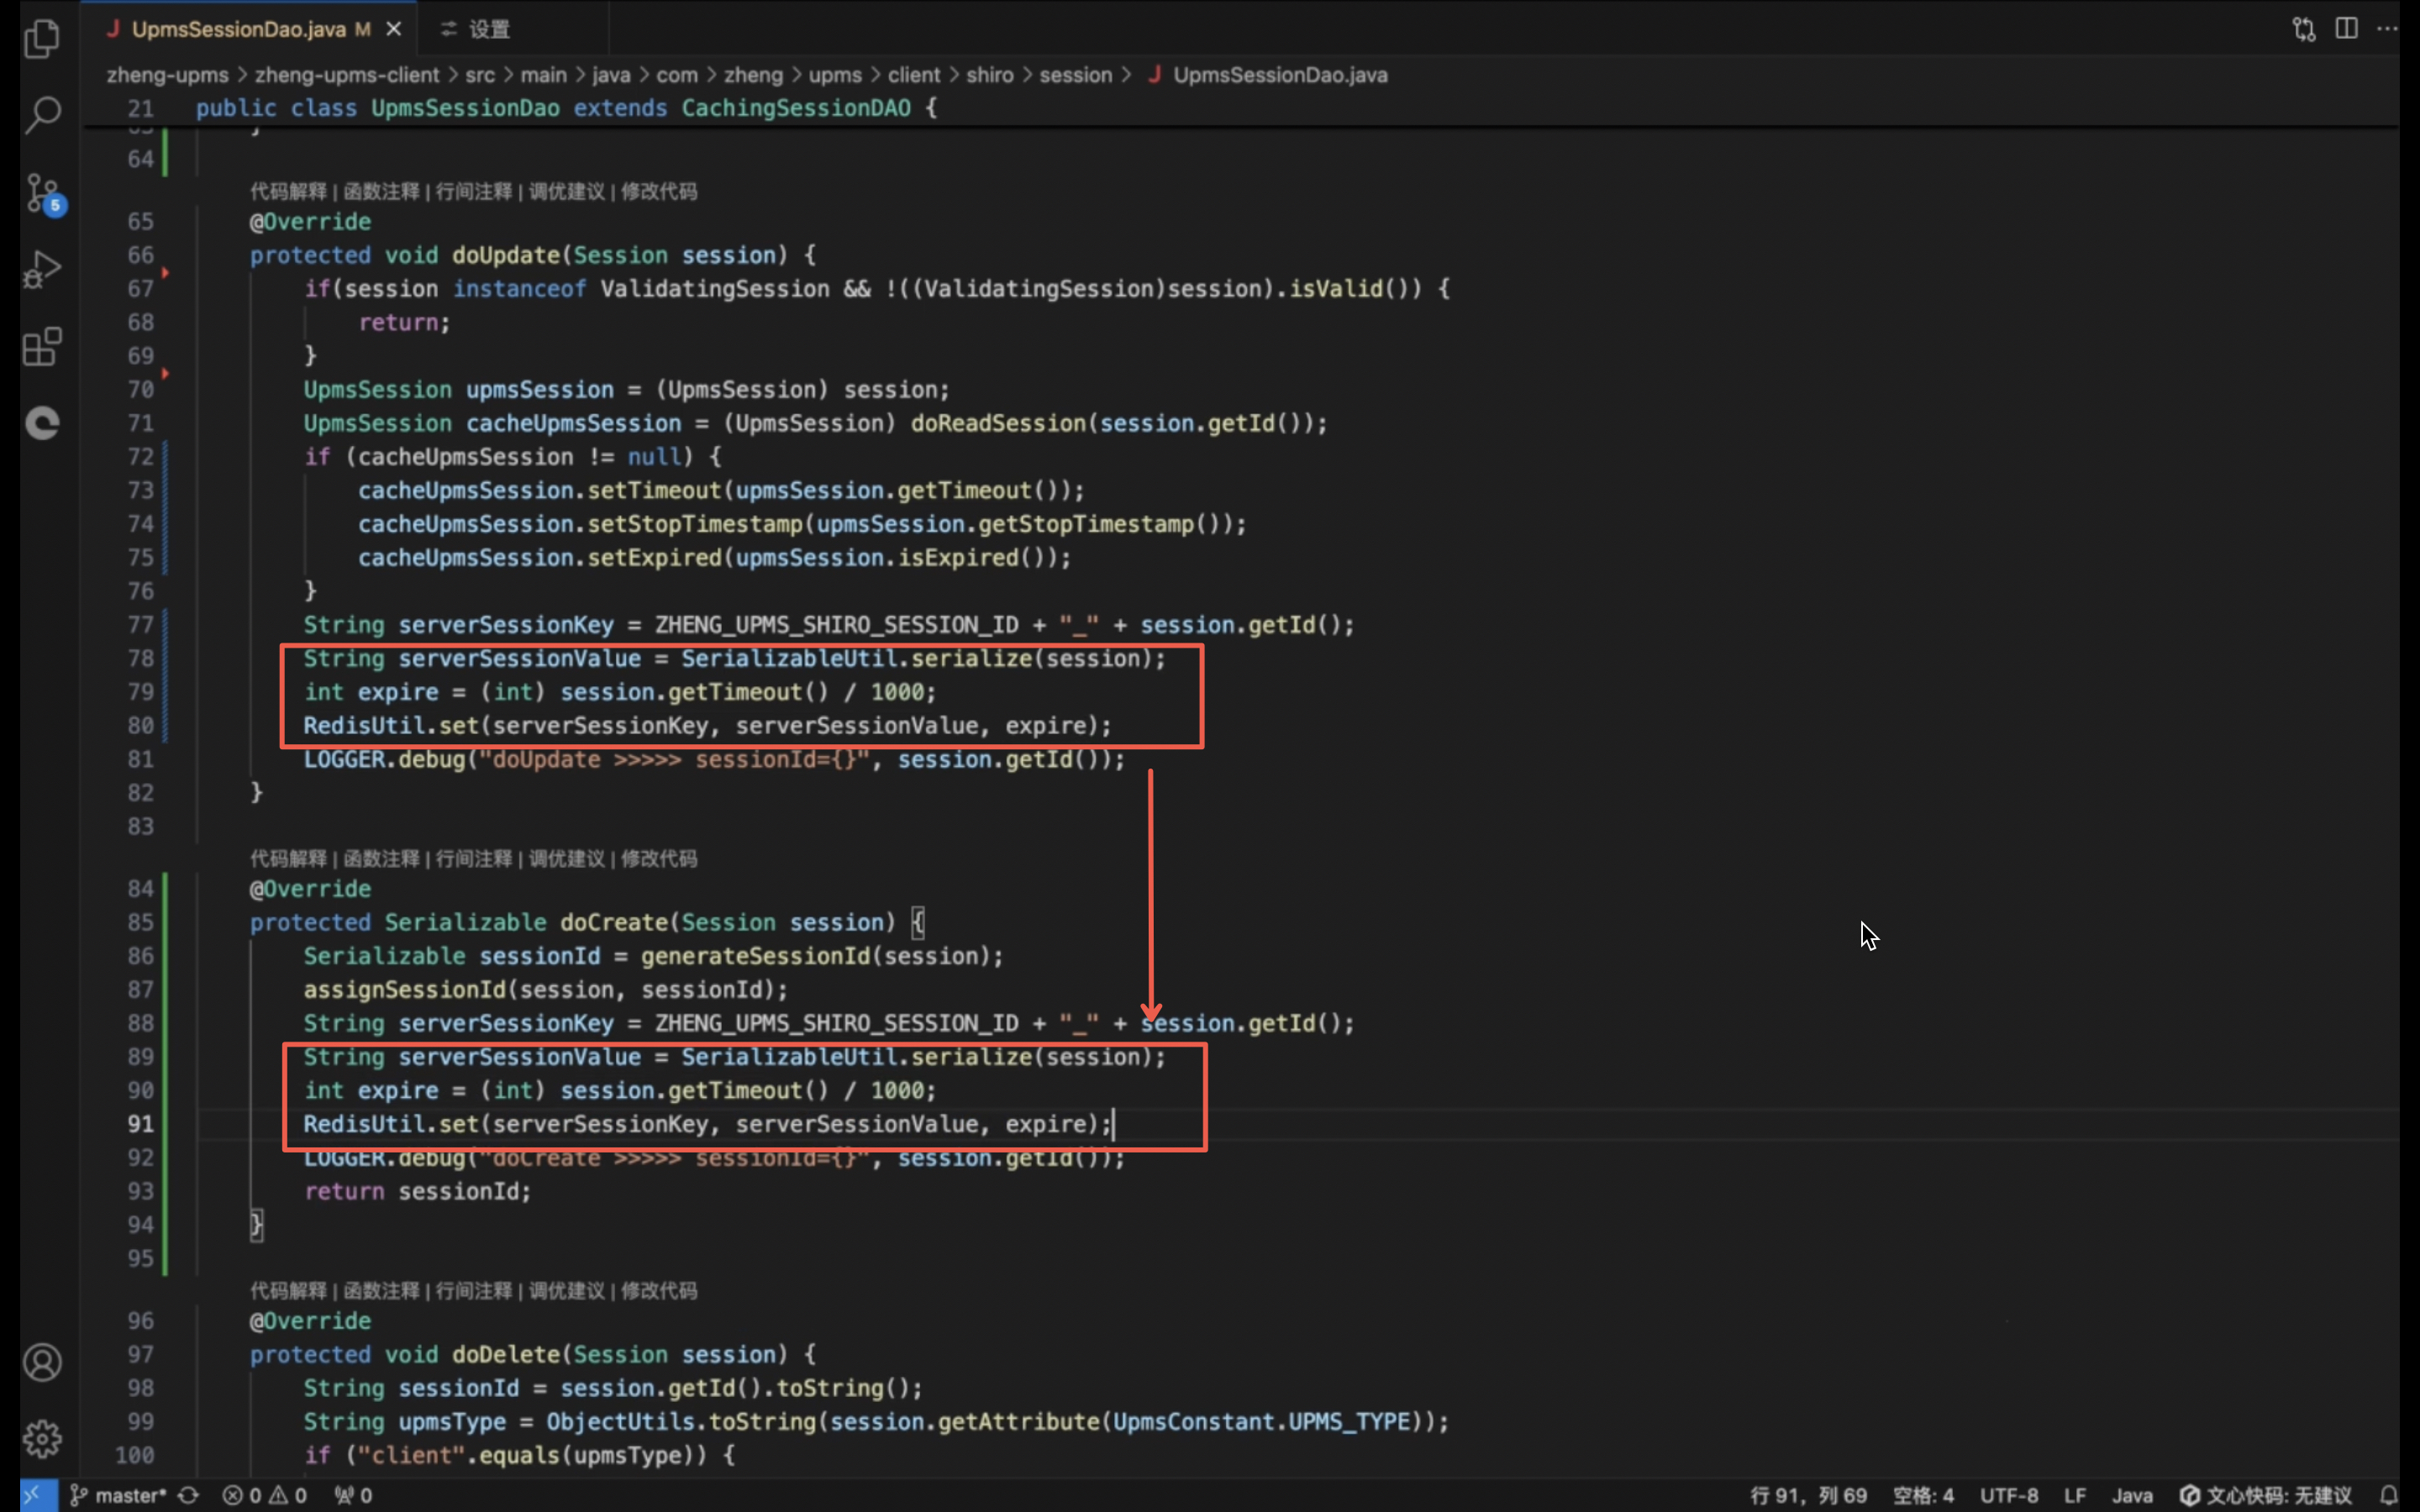Click the zheng breadcrumb

coord(753,75)
